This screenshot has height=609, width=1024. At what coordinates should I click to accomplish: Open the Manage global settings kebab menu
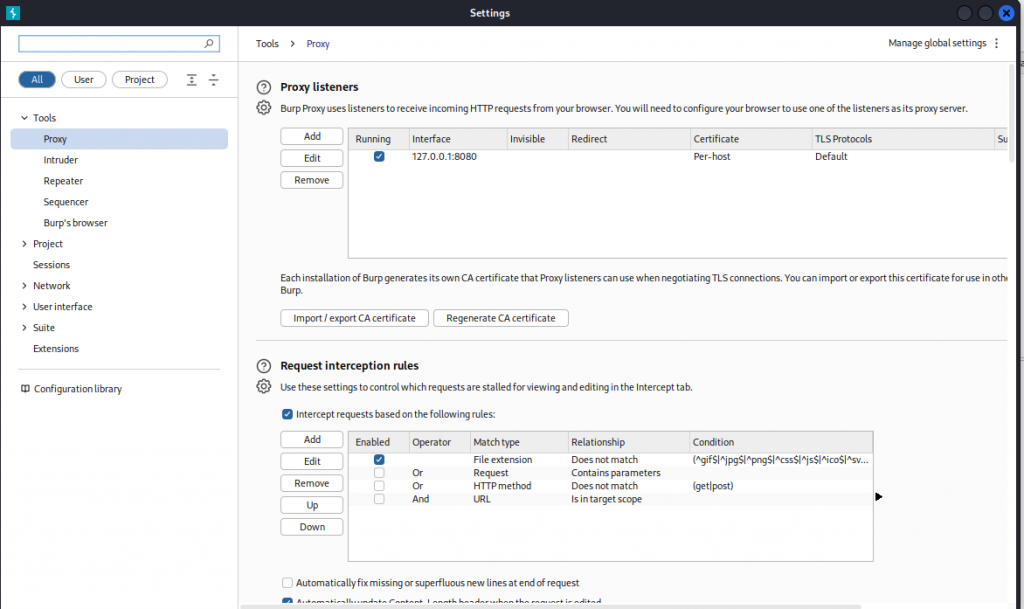coord(996,44)
